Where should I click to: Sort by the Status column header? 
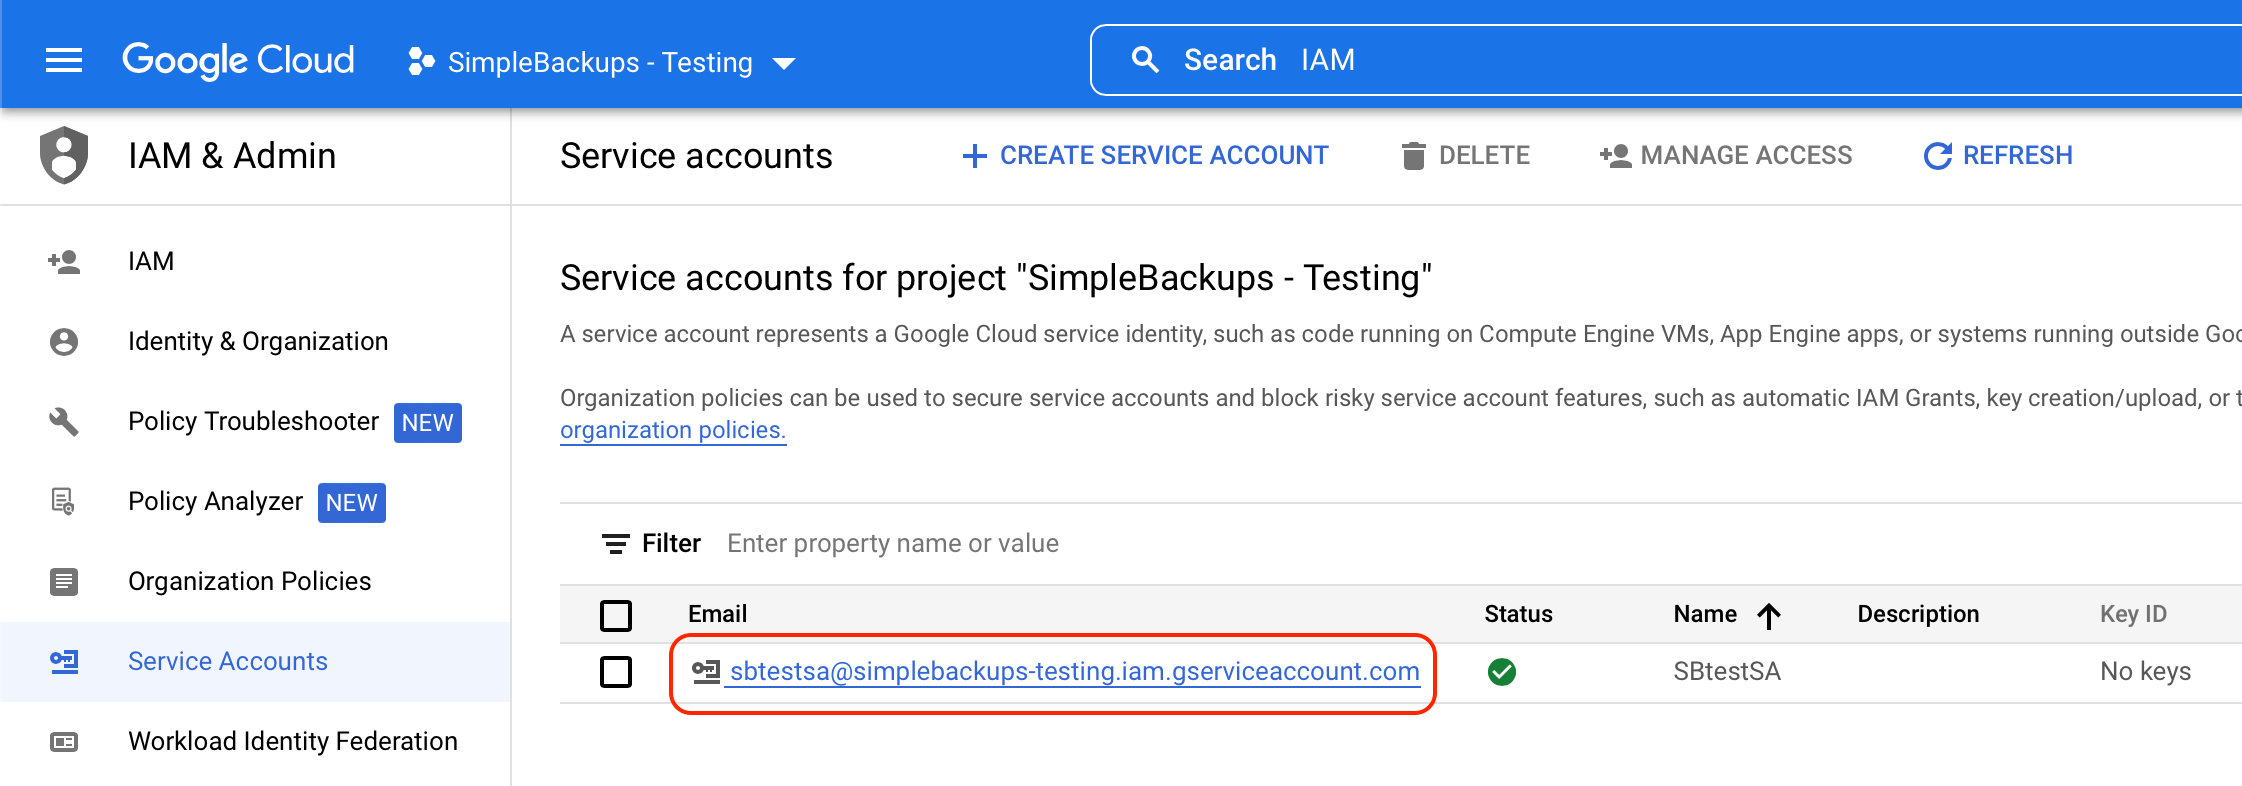1518,614
